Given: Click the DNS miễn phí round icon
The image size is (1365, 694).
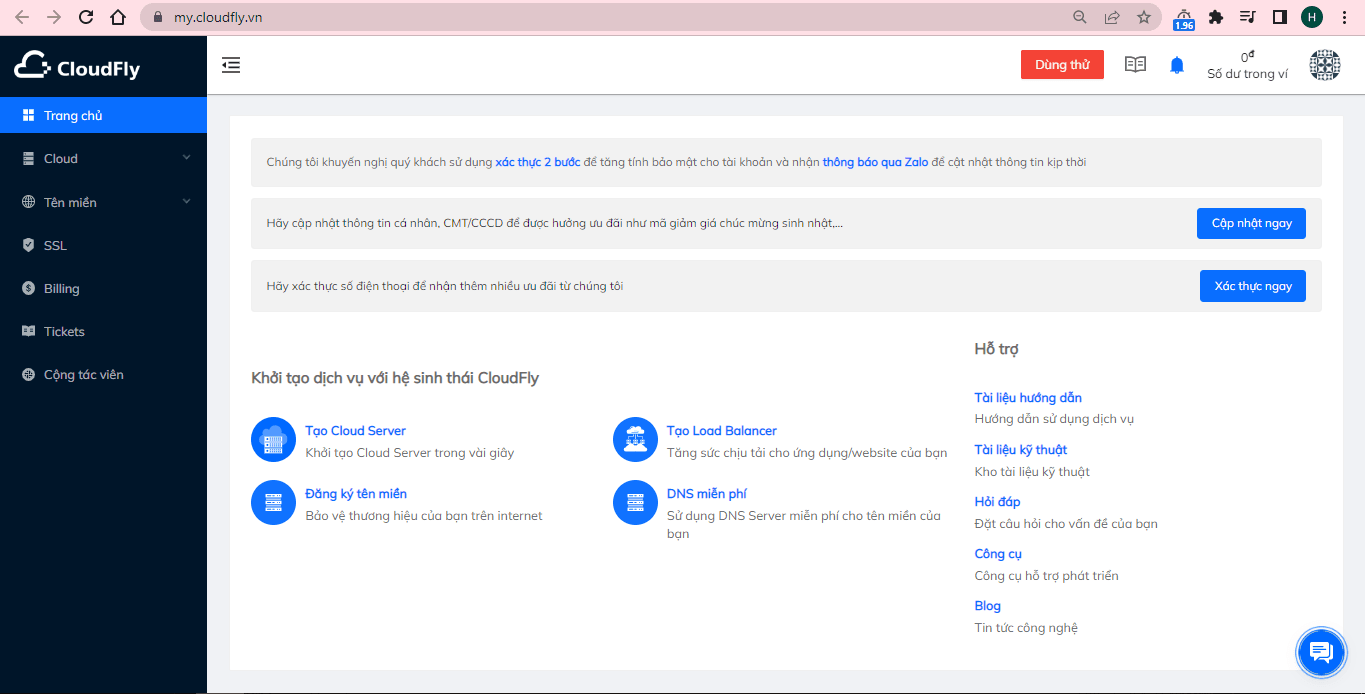Looking at the screenshot, I should pyautogui.click(x=634, y=503).
